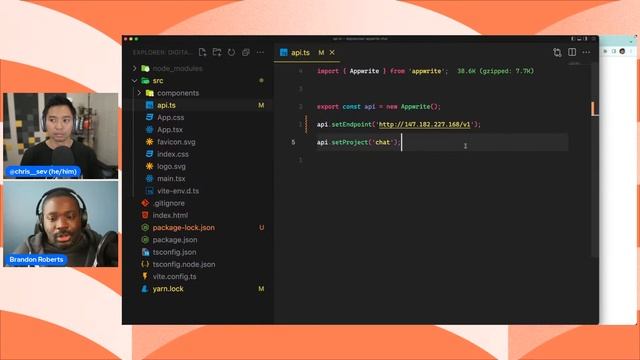Click the vite.config.ts lightning icon

[145, 276]
